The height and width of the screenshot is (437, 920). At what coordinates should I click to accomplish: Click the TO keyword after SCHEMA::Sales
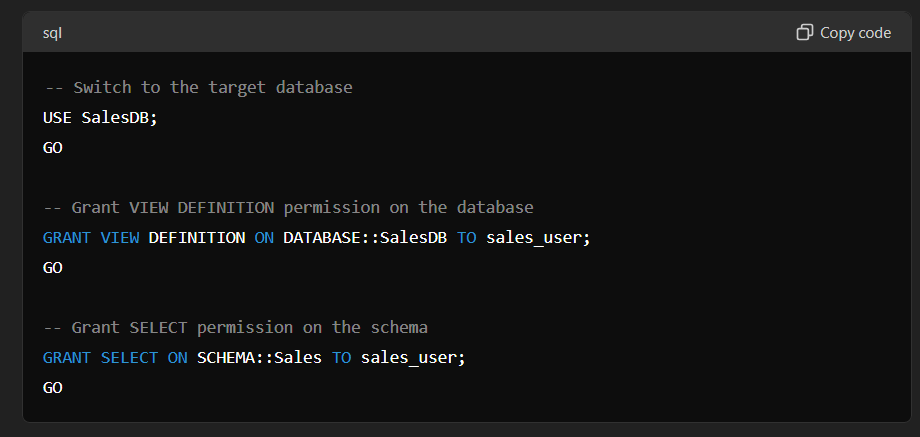pos(341,357)
